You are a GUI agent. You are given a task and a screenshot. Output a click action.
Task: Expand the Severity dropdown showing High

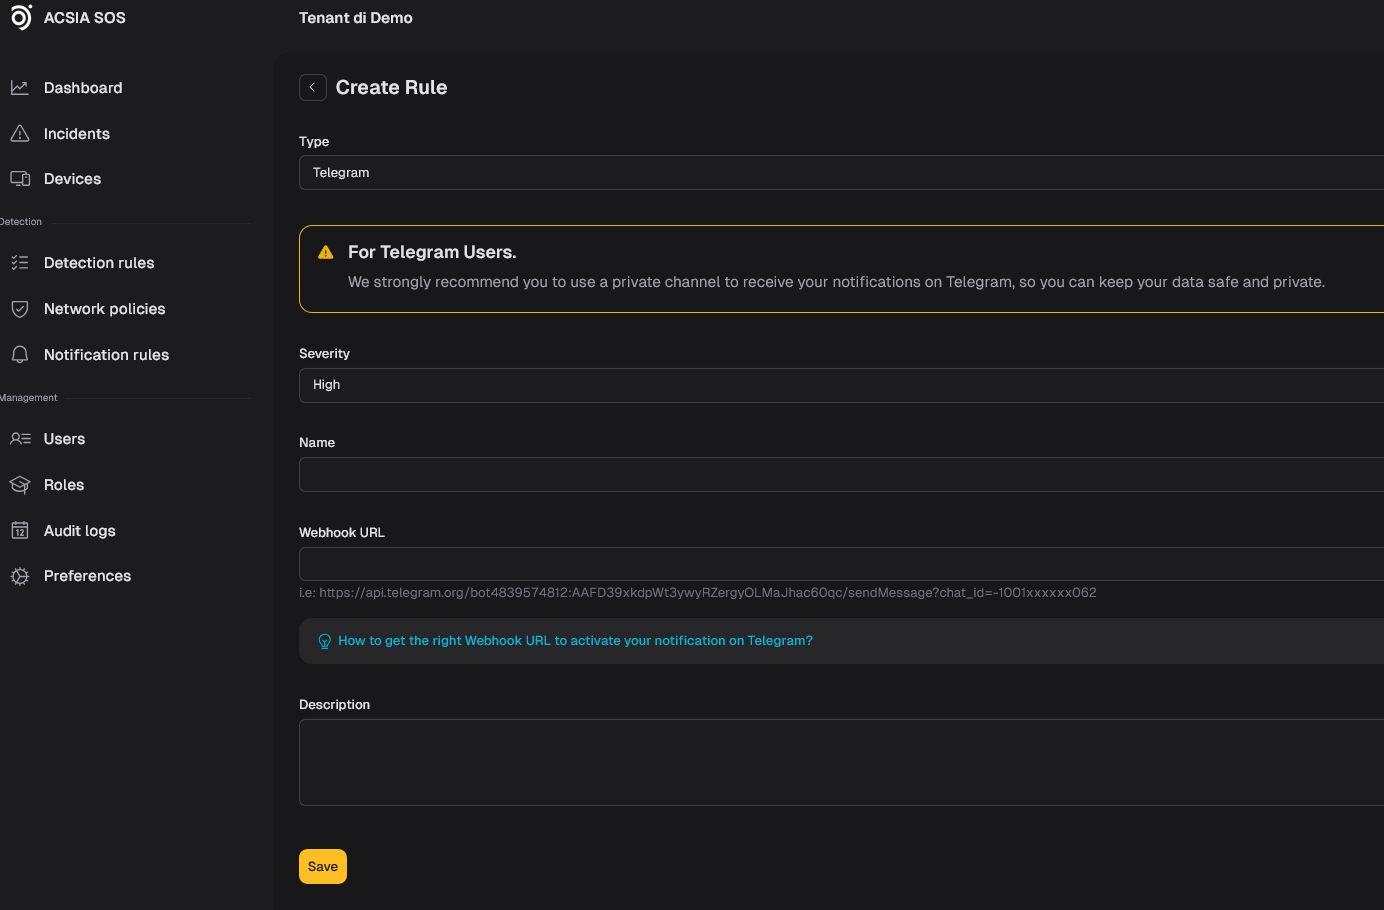pyautogui.click(x=841, y=385)
